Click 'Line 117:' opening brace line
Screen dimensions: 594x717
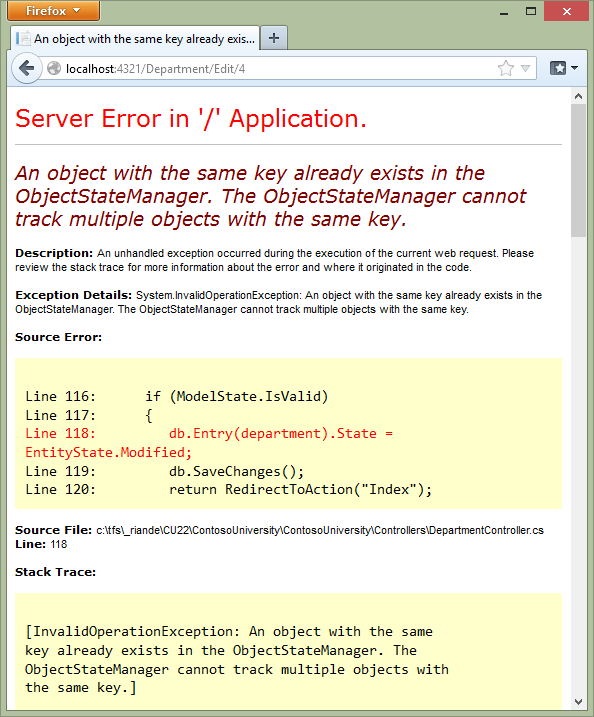point(89,415)
